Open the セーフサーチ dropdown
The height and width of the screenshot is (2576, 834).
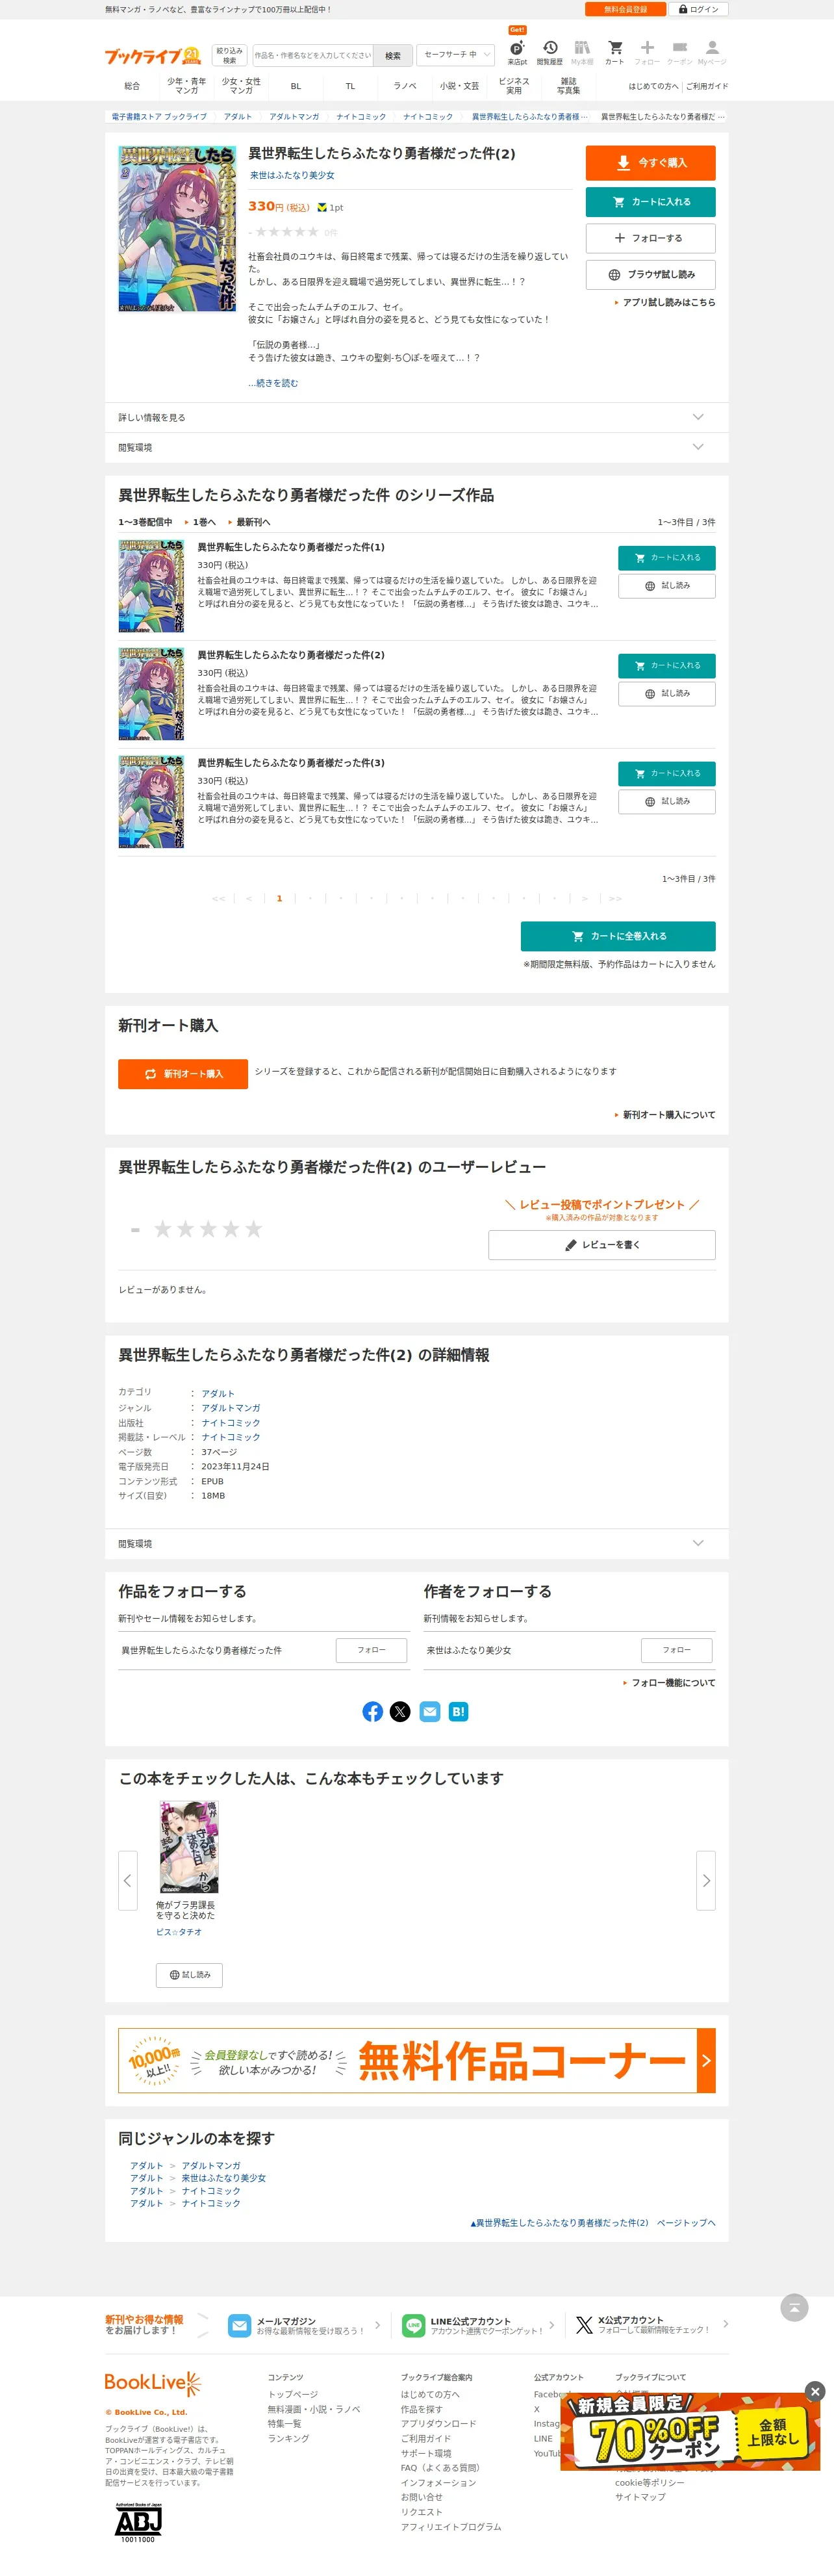(456, 55)
